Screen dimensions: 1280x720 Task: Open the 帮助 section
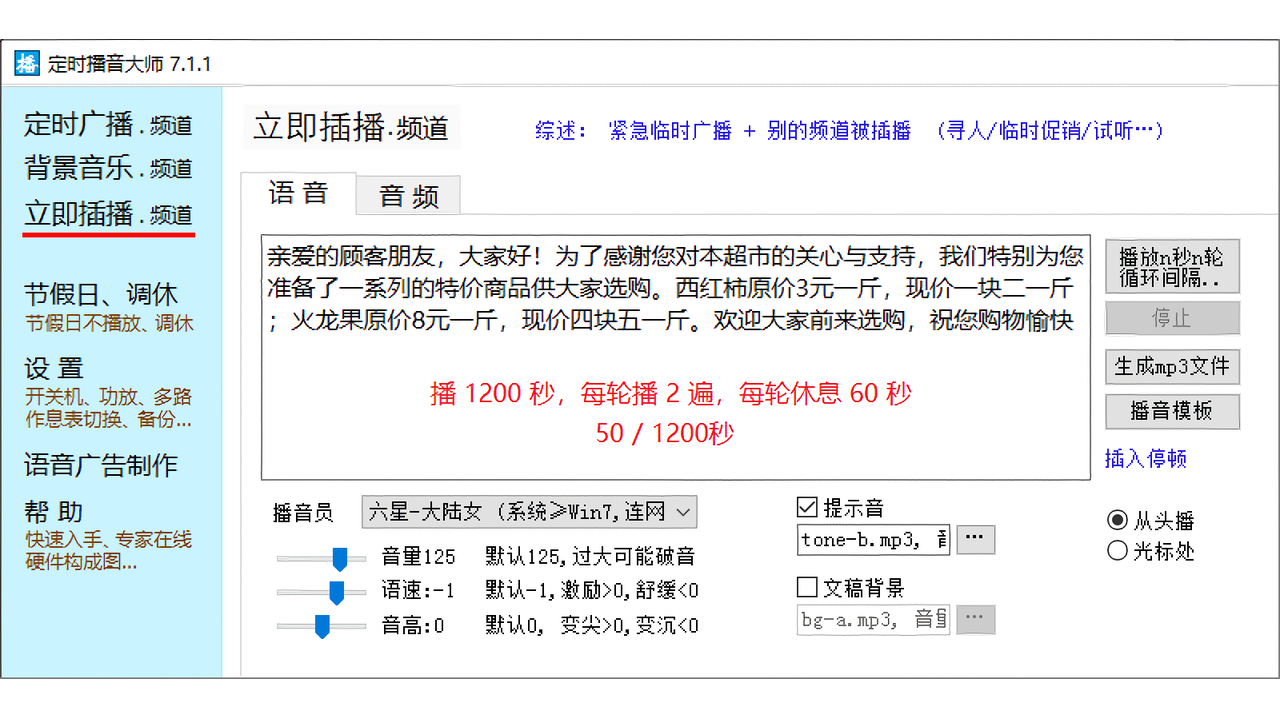[x=54, y=511]
